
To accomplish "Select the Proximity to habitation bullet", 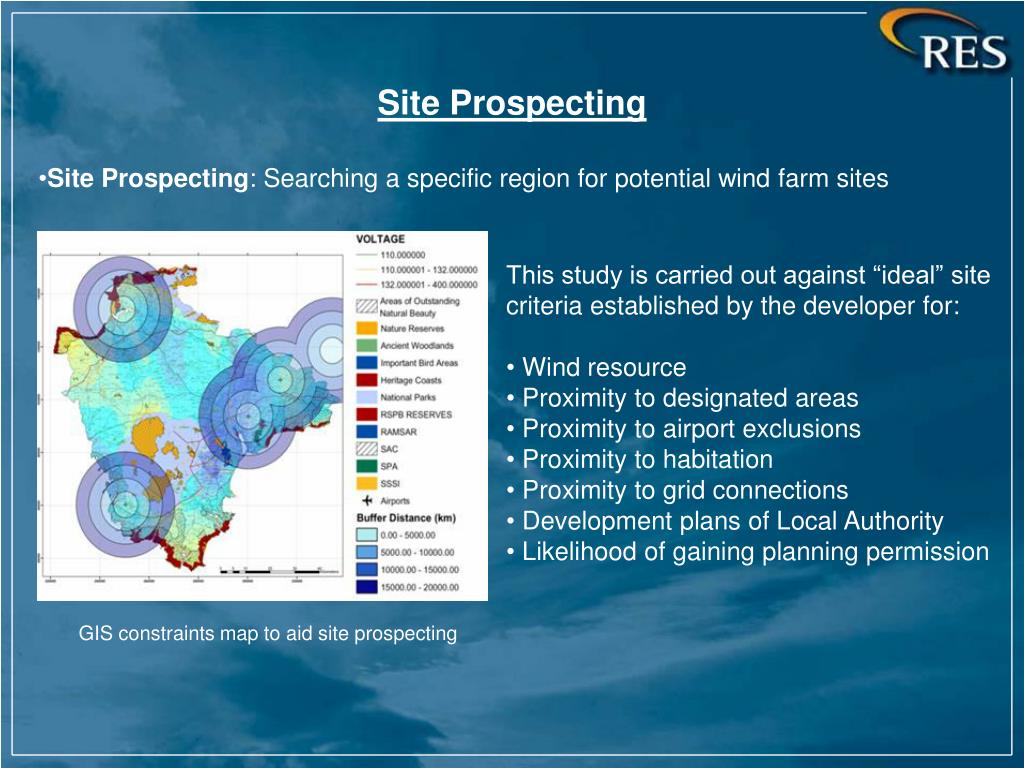I will pyautogui.click(x=640, y=459).
